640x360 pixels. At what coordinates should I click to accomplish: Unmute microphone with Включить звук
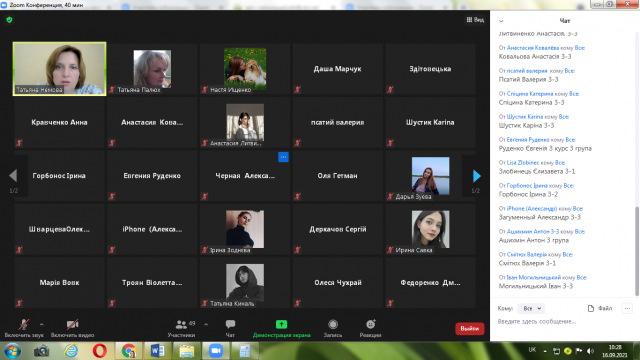(24, 328)
